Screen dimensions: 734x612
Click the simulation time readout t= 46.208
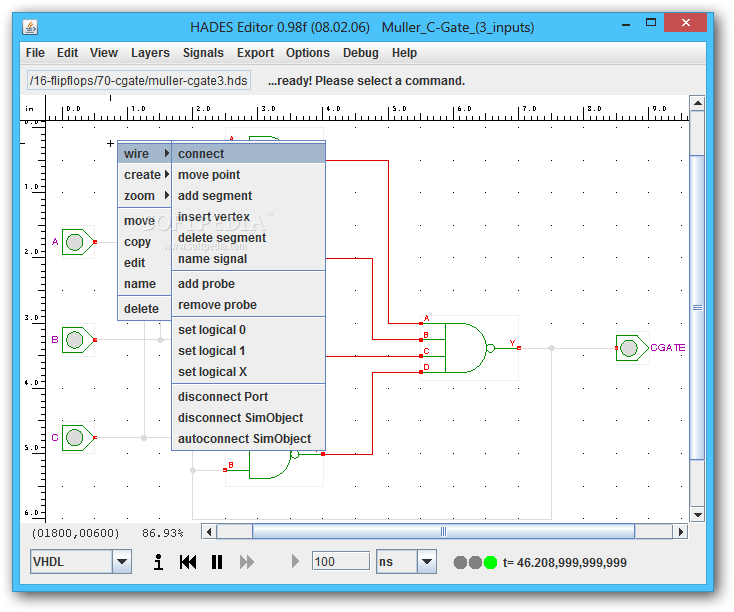(565, 562)
